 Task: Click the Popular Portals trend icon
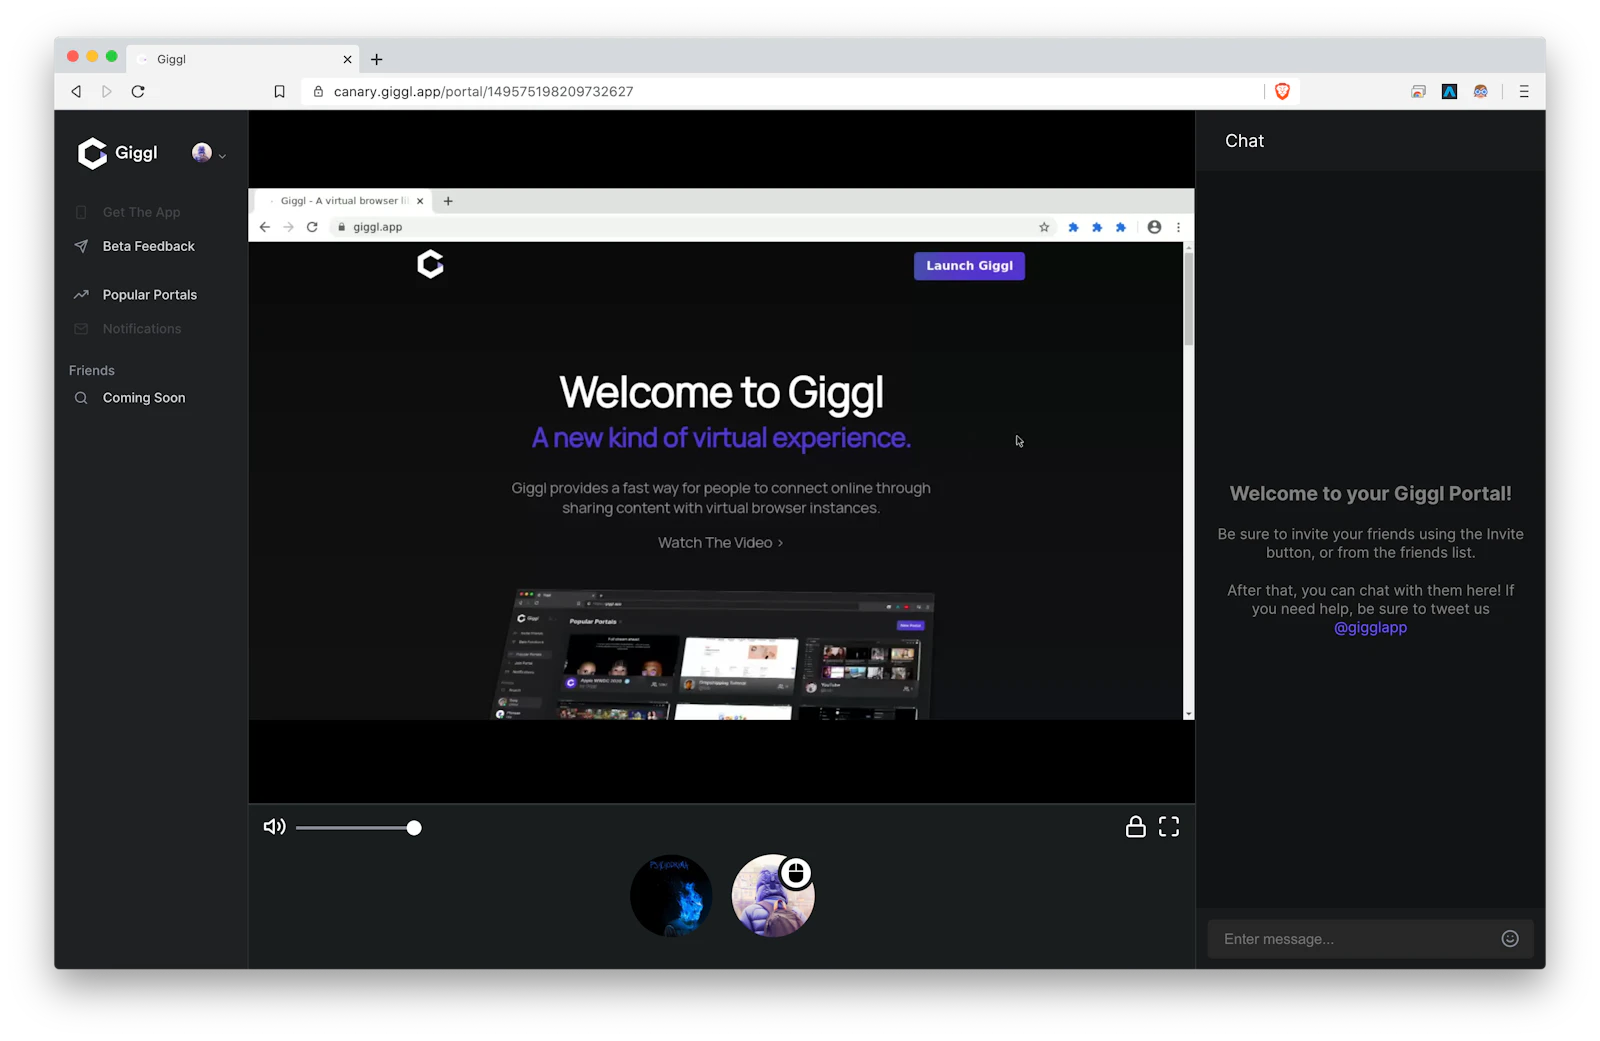pyautogui.click(x=81, y=295)
